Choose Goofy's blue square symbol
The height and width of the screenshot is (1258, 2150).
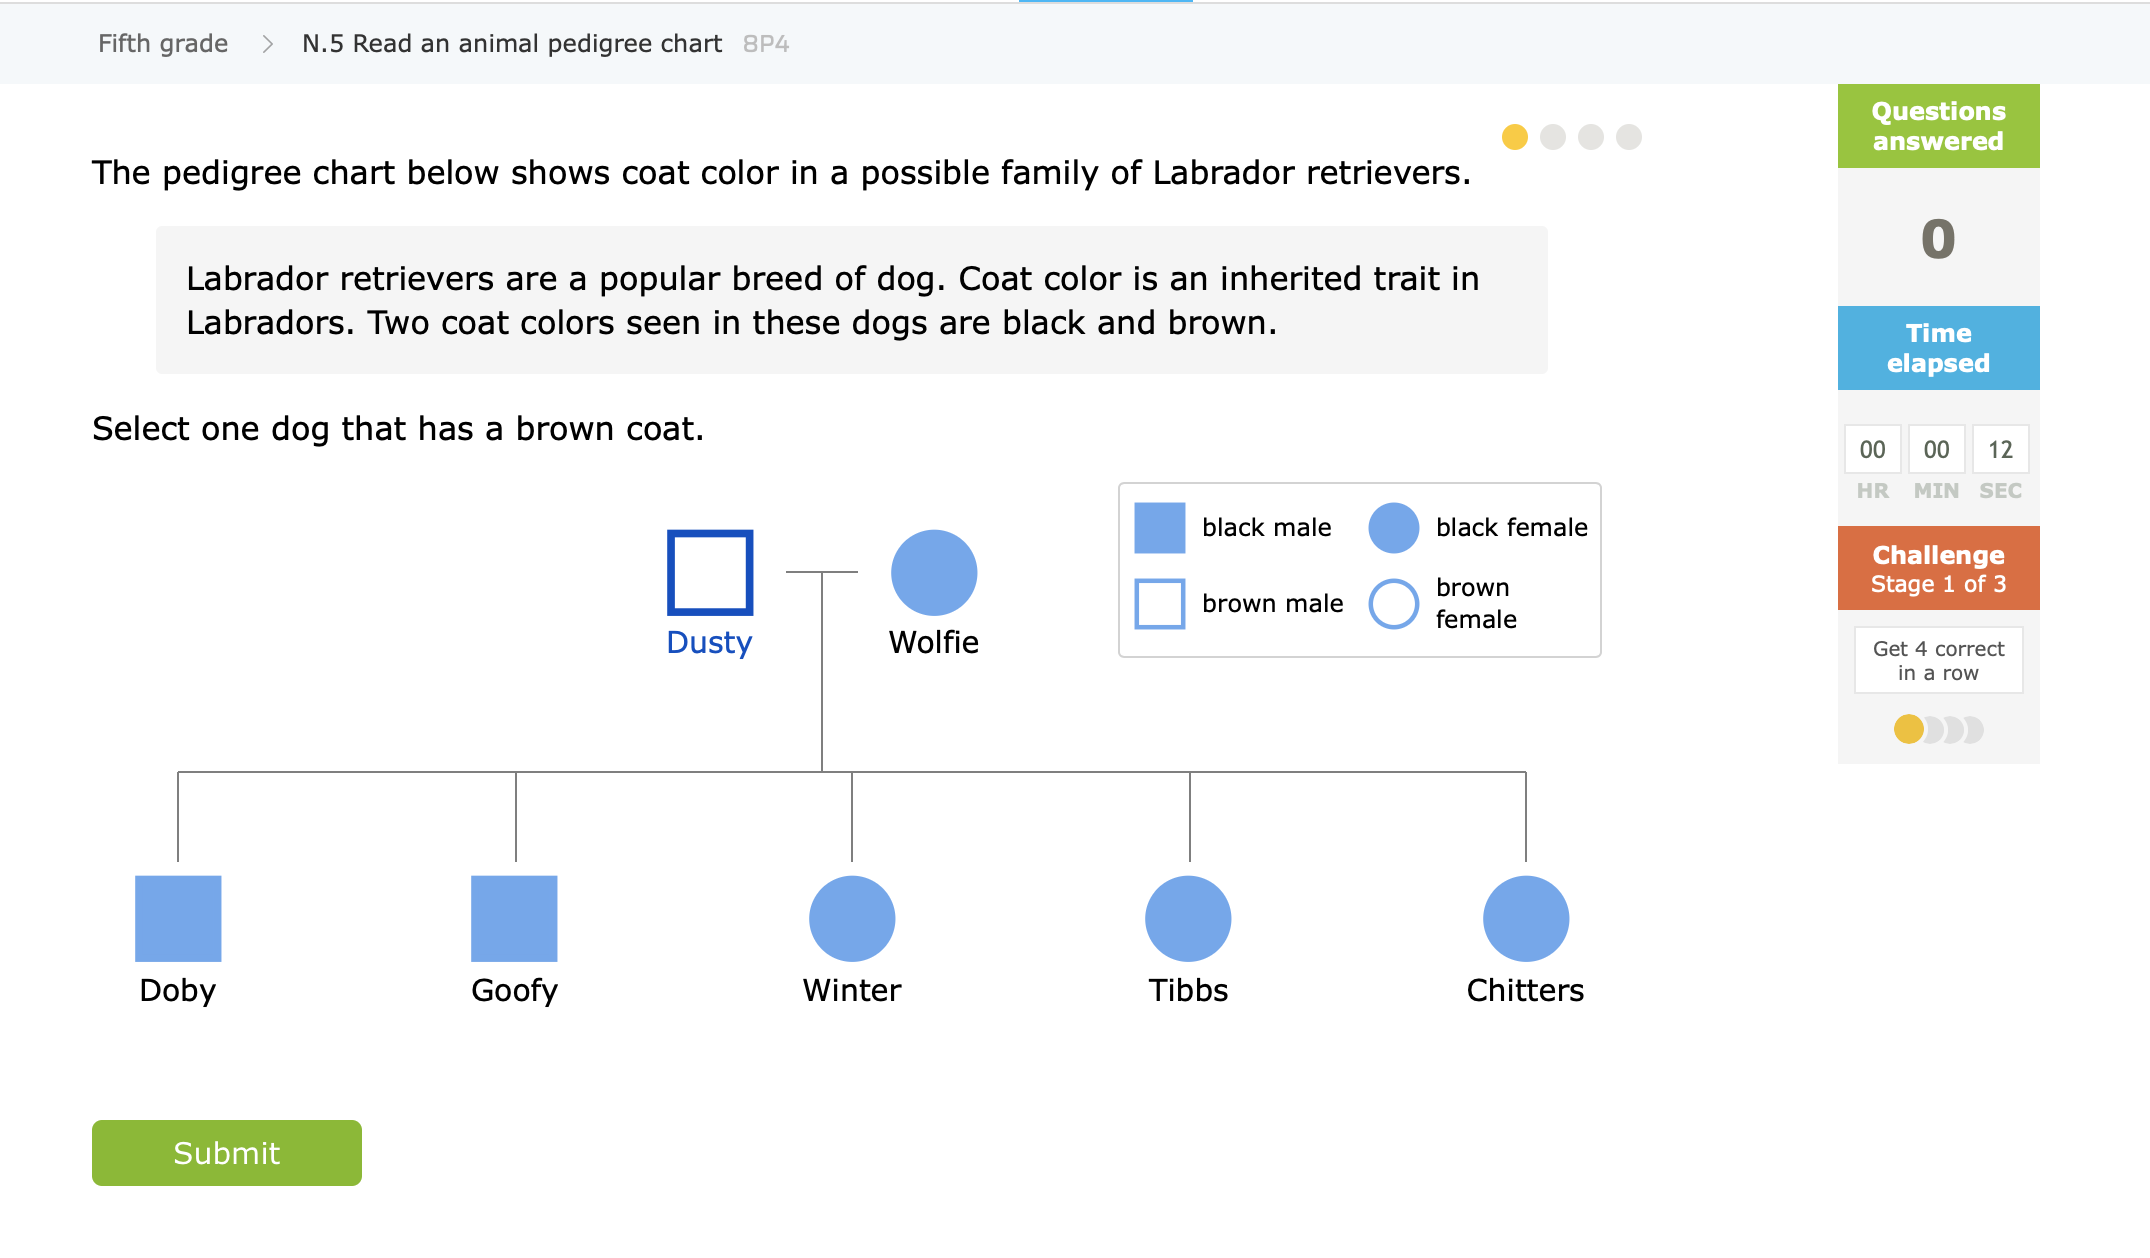[x=514, y=919]
